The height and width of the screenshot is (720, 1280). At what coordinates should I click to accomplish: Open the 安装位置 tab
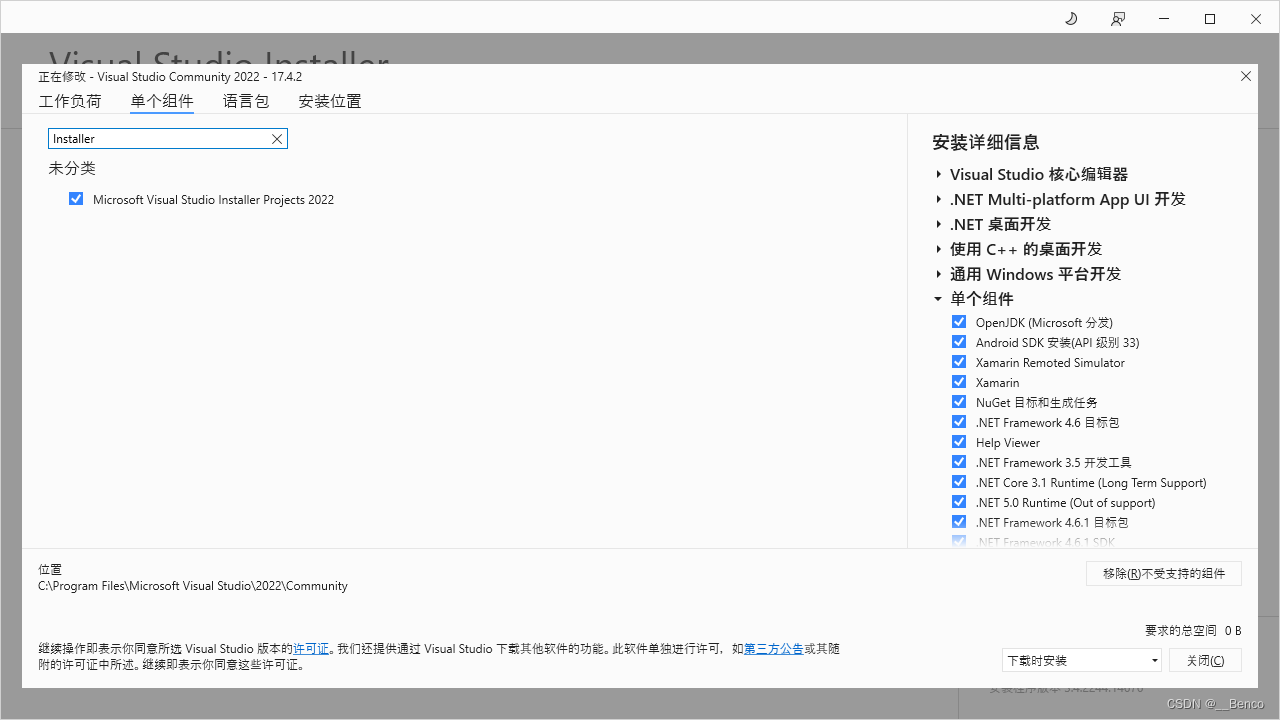pyautogui.click(x=329, y=100)
